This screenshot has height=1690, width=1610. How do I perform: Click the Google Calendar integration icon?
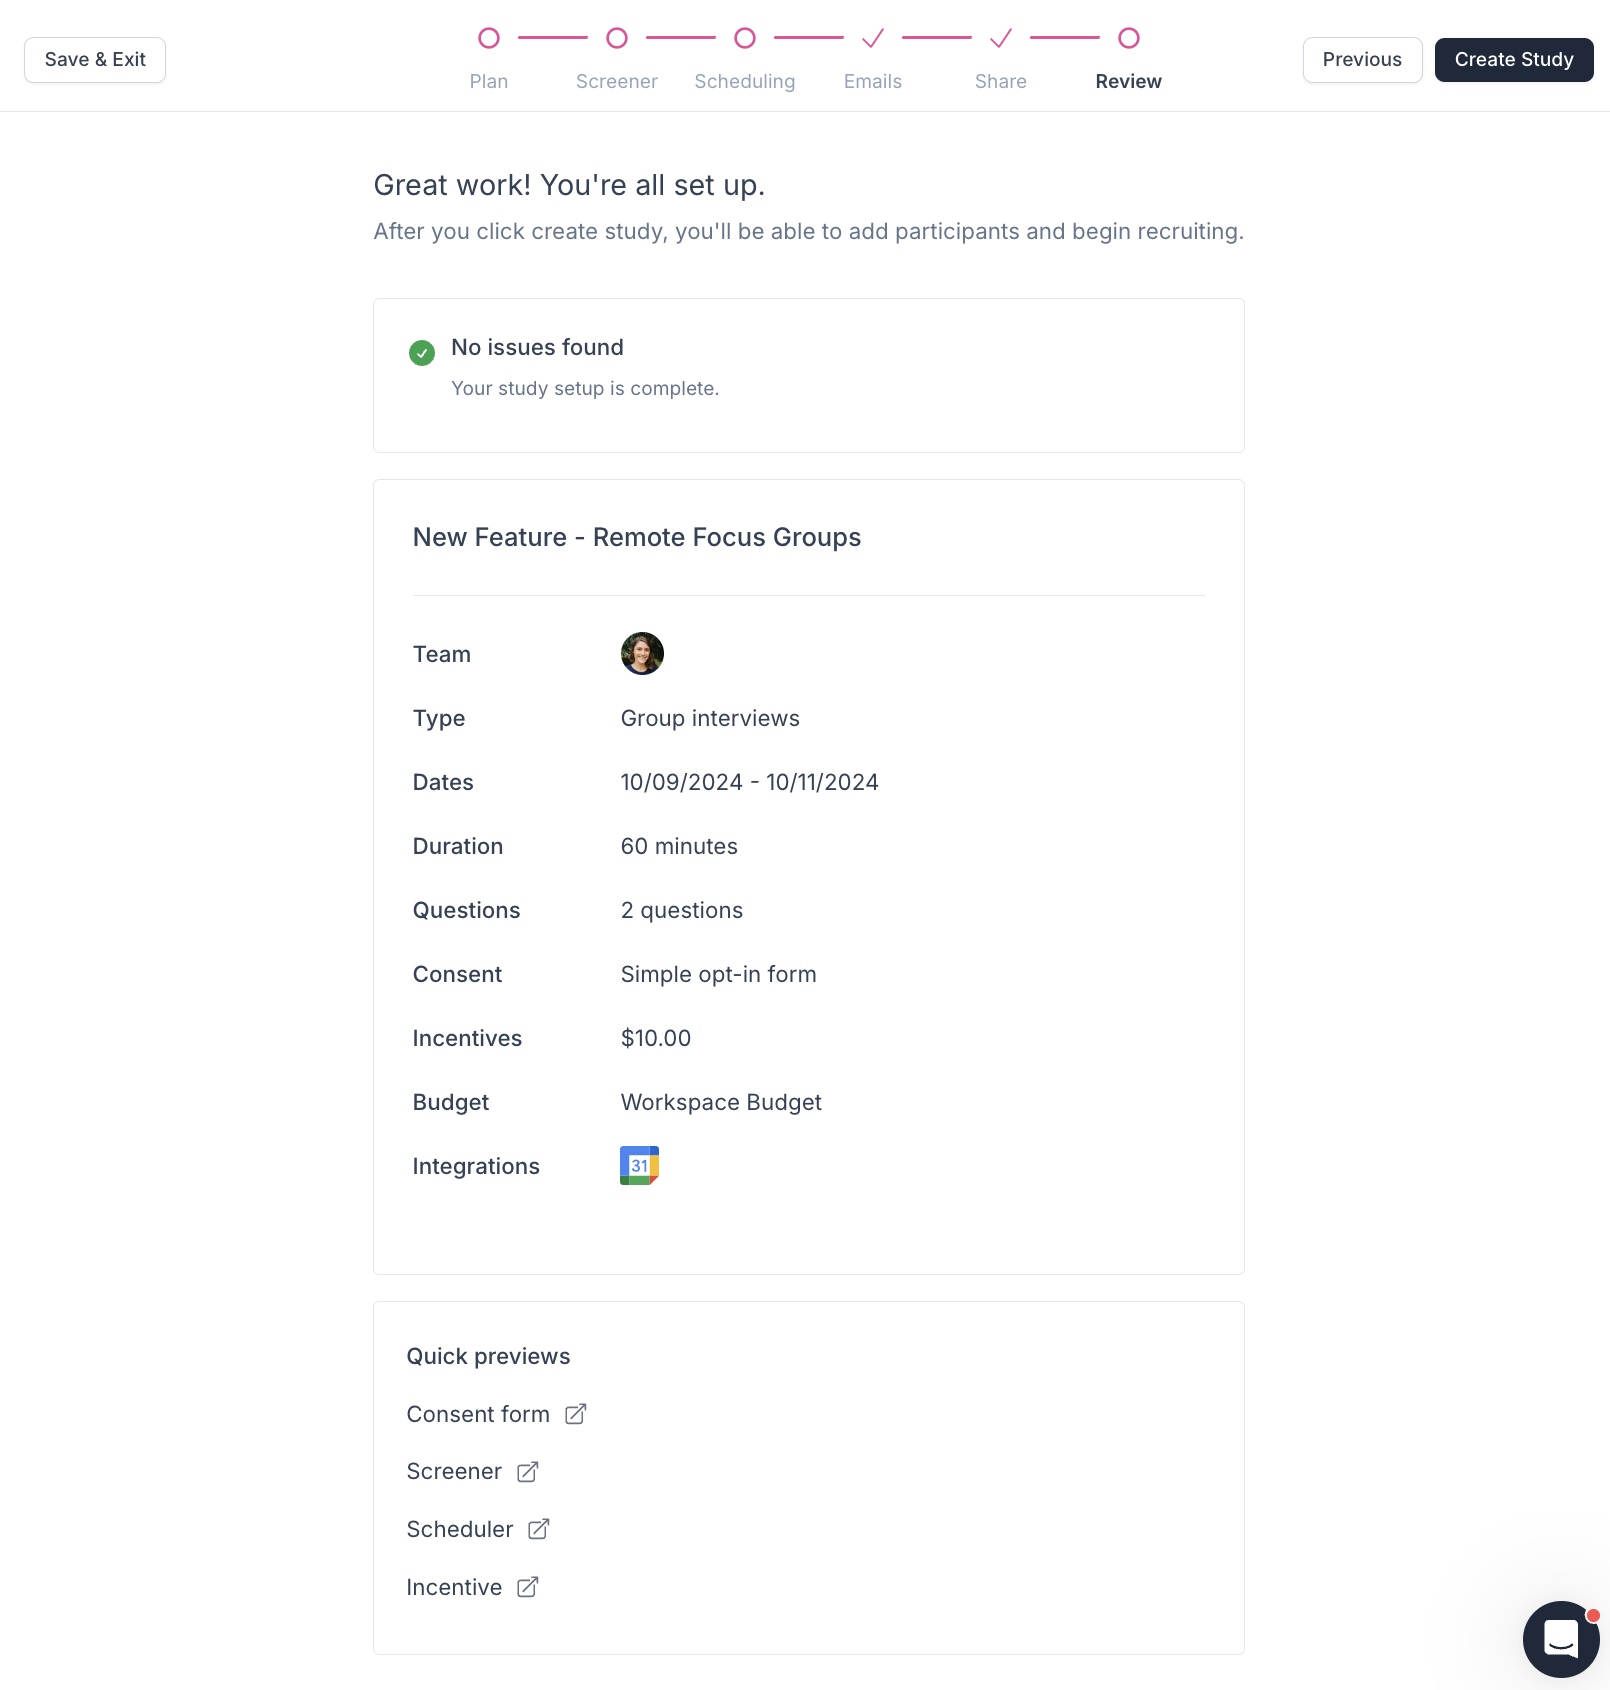pyautogui.click(x=640, y=1166)
